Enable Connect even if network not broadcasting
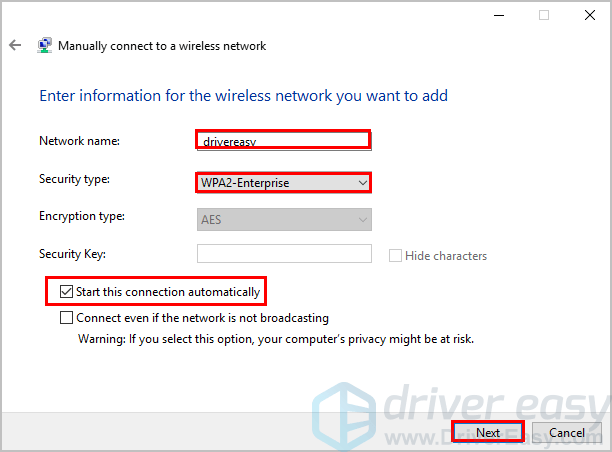Screen dimensions: 612x452 [x=67, y=318]
